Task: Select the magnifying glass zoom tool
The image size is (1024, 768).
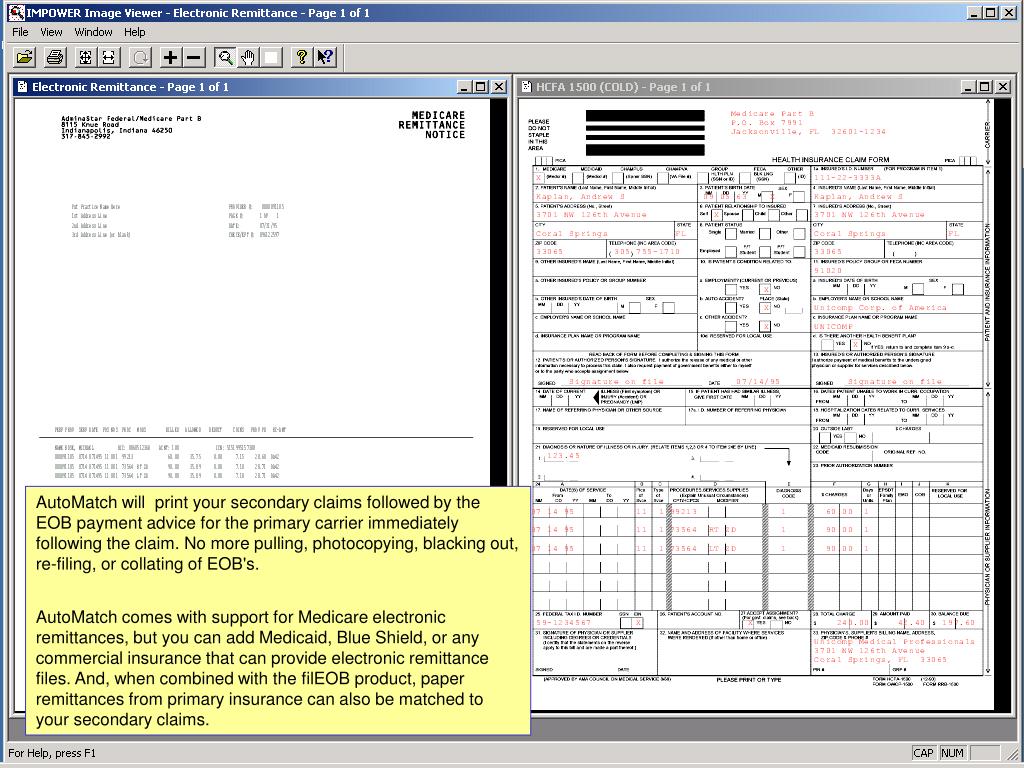Action: [225, 57]
